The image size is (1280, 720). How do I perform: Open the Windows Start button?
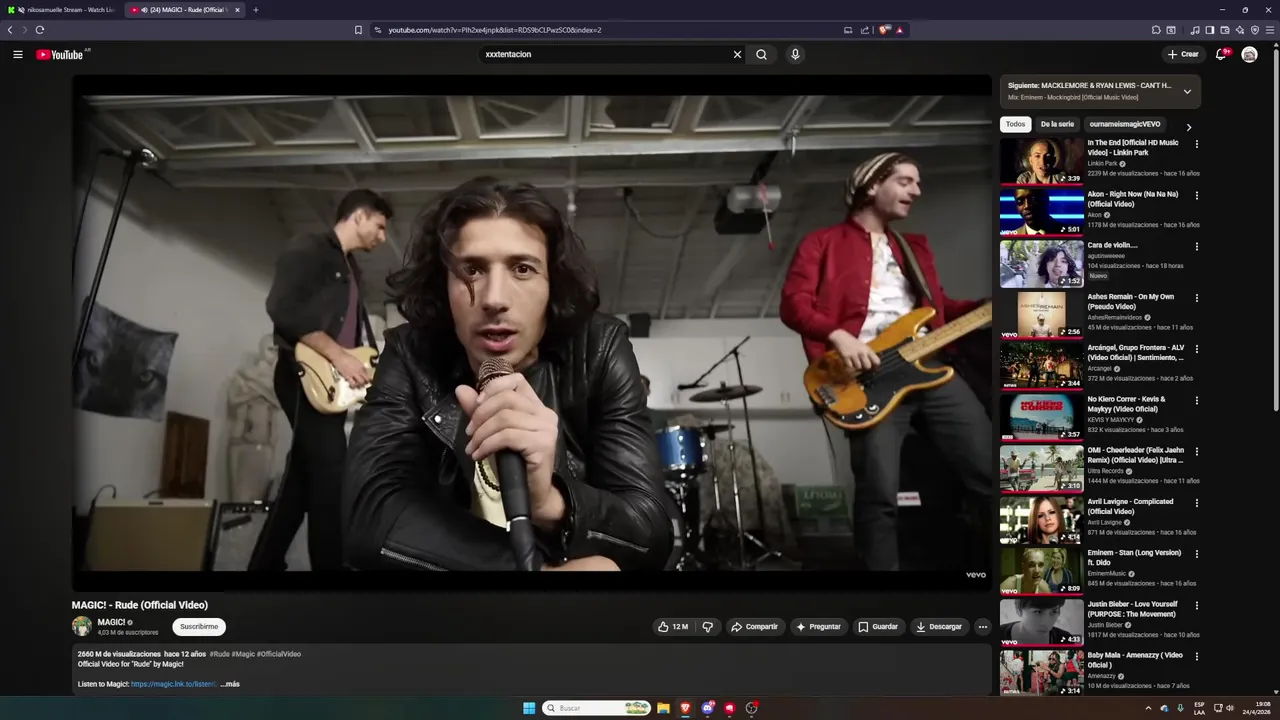pos(529,708)
